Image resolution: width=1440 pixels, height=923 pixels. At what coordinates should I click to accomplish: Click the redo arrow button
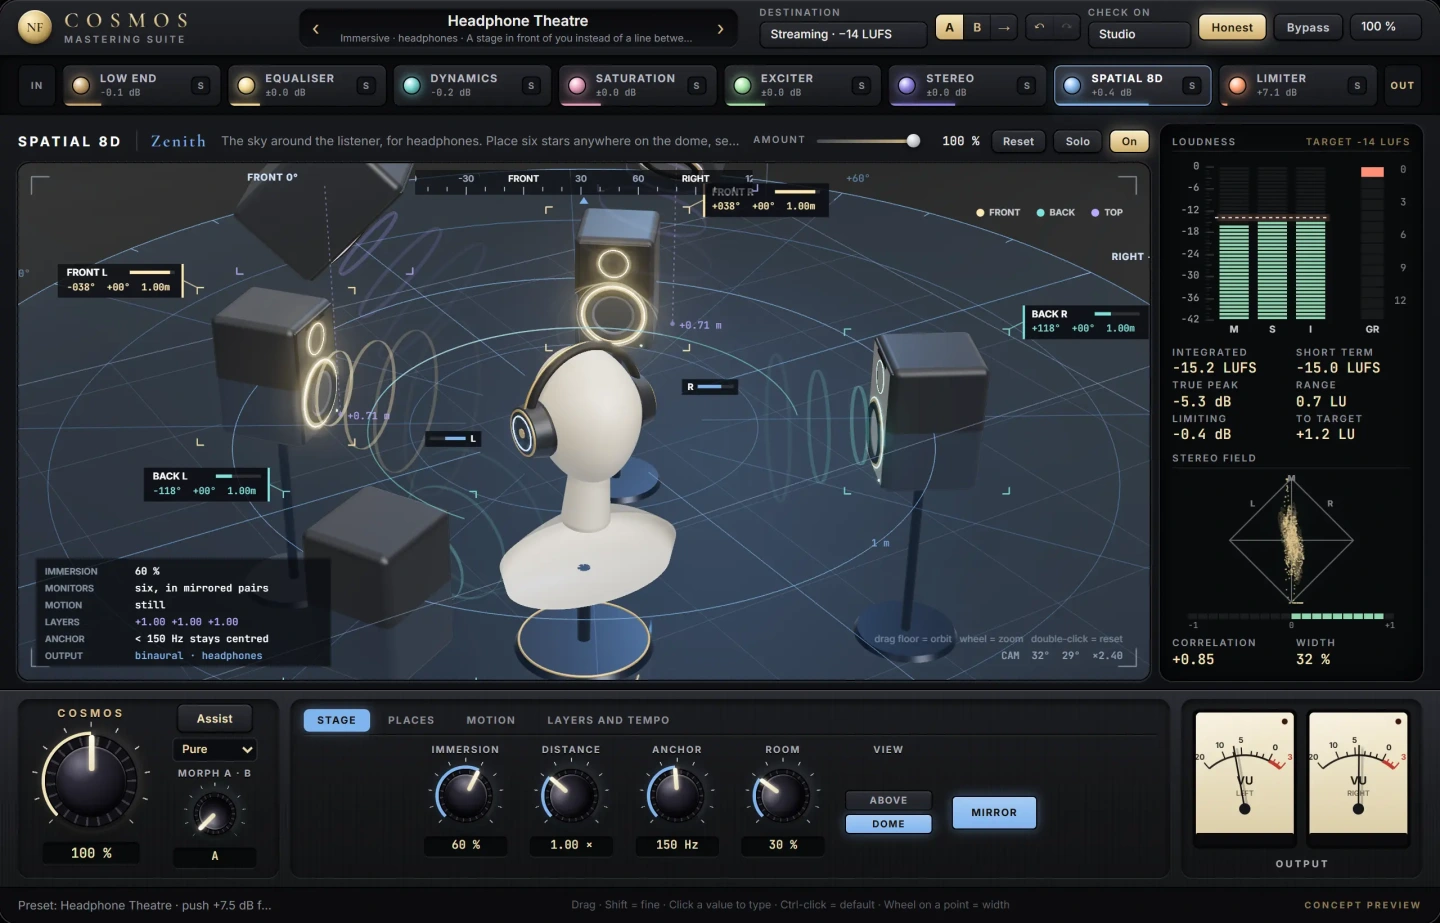point(1069,28)
